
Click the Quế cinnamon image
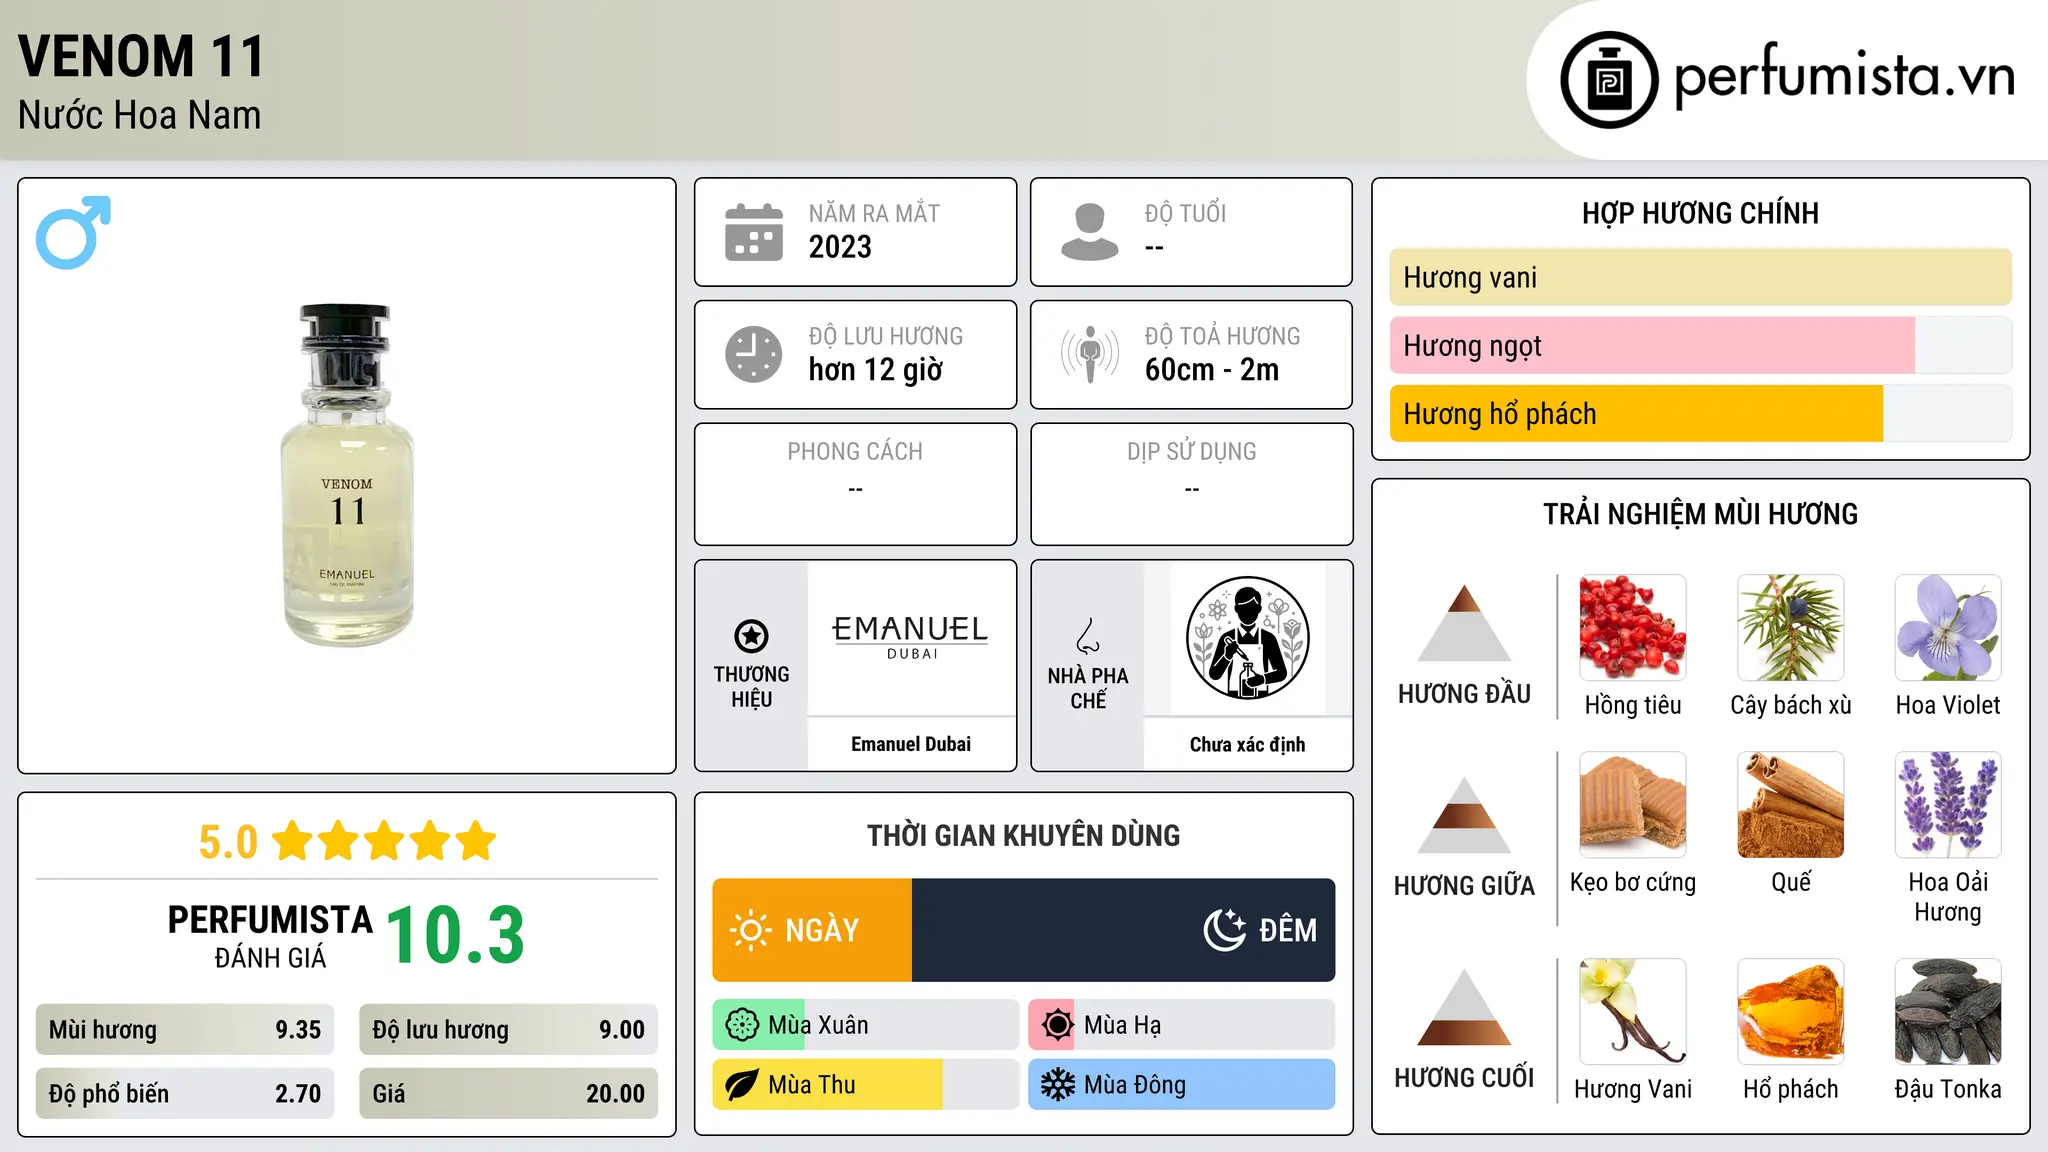(1791, 805)
